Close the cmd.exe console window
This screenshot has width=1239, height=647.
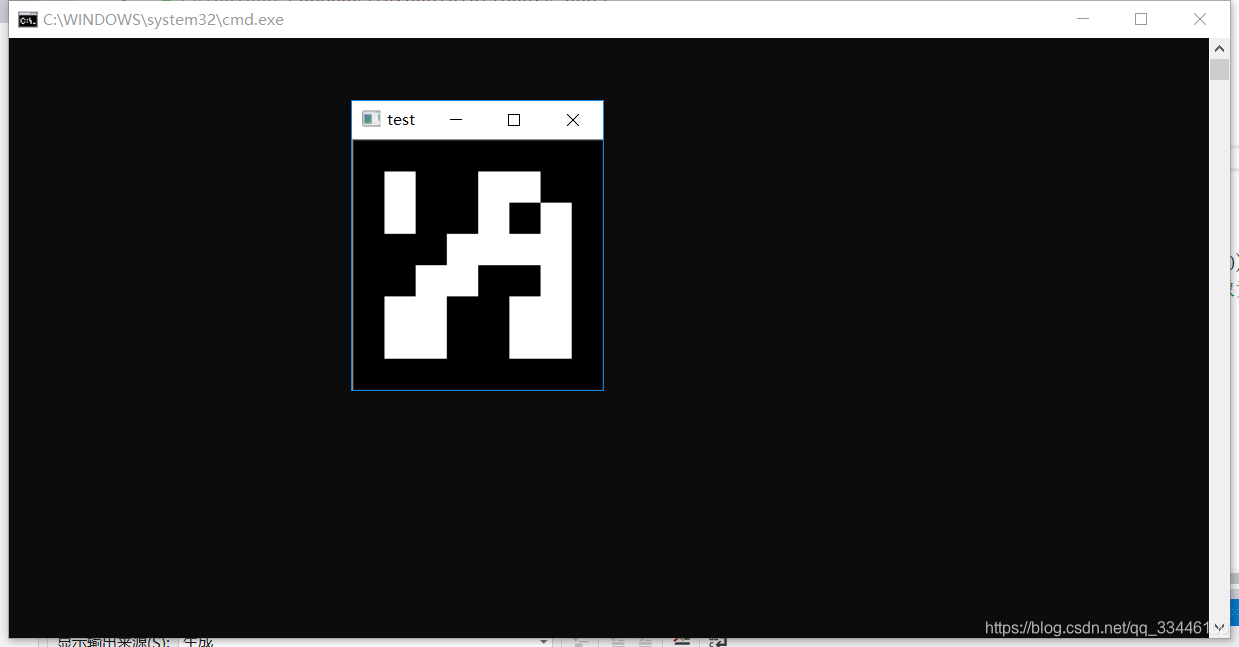[1200, 19]
